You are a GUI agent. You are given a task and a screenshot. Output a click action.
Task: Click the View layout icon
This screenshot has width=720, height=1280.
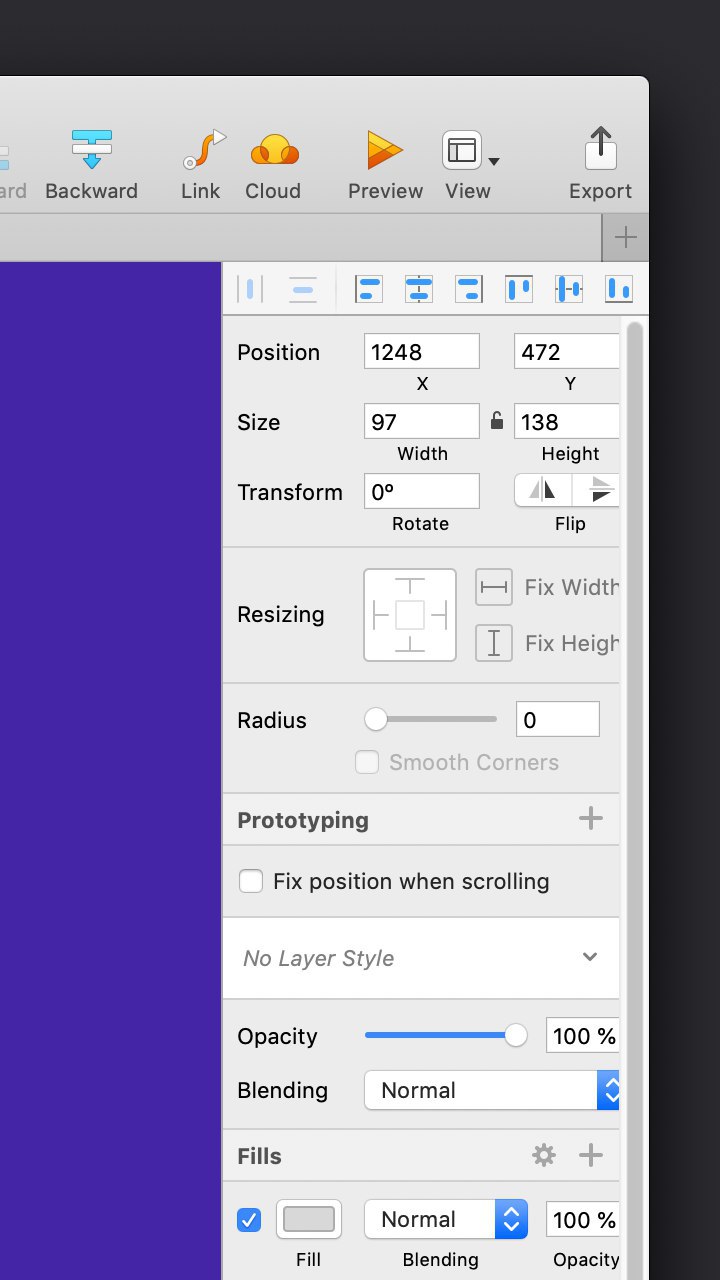point(462,150)
